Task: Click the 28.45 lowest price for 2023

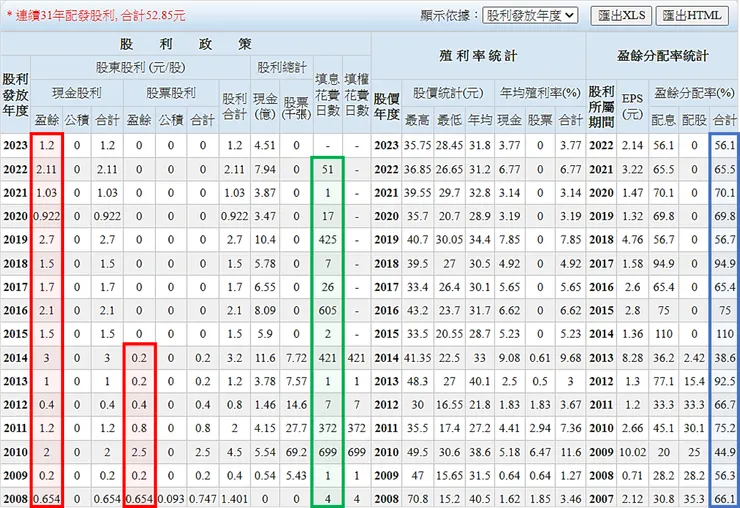Action: (x=449, y=145)
